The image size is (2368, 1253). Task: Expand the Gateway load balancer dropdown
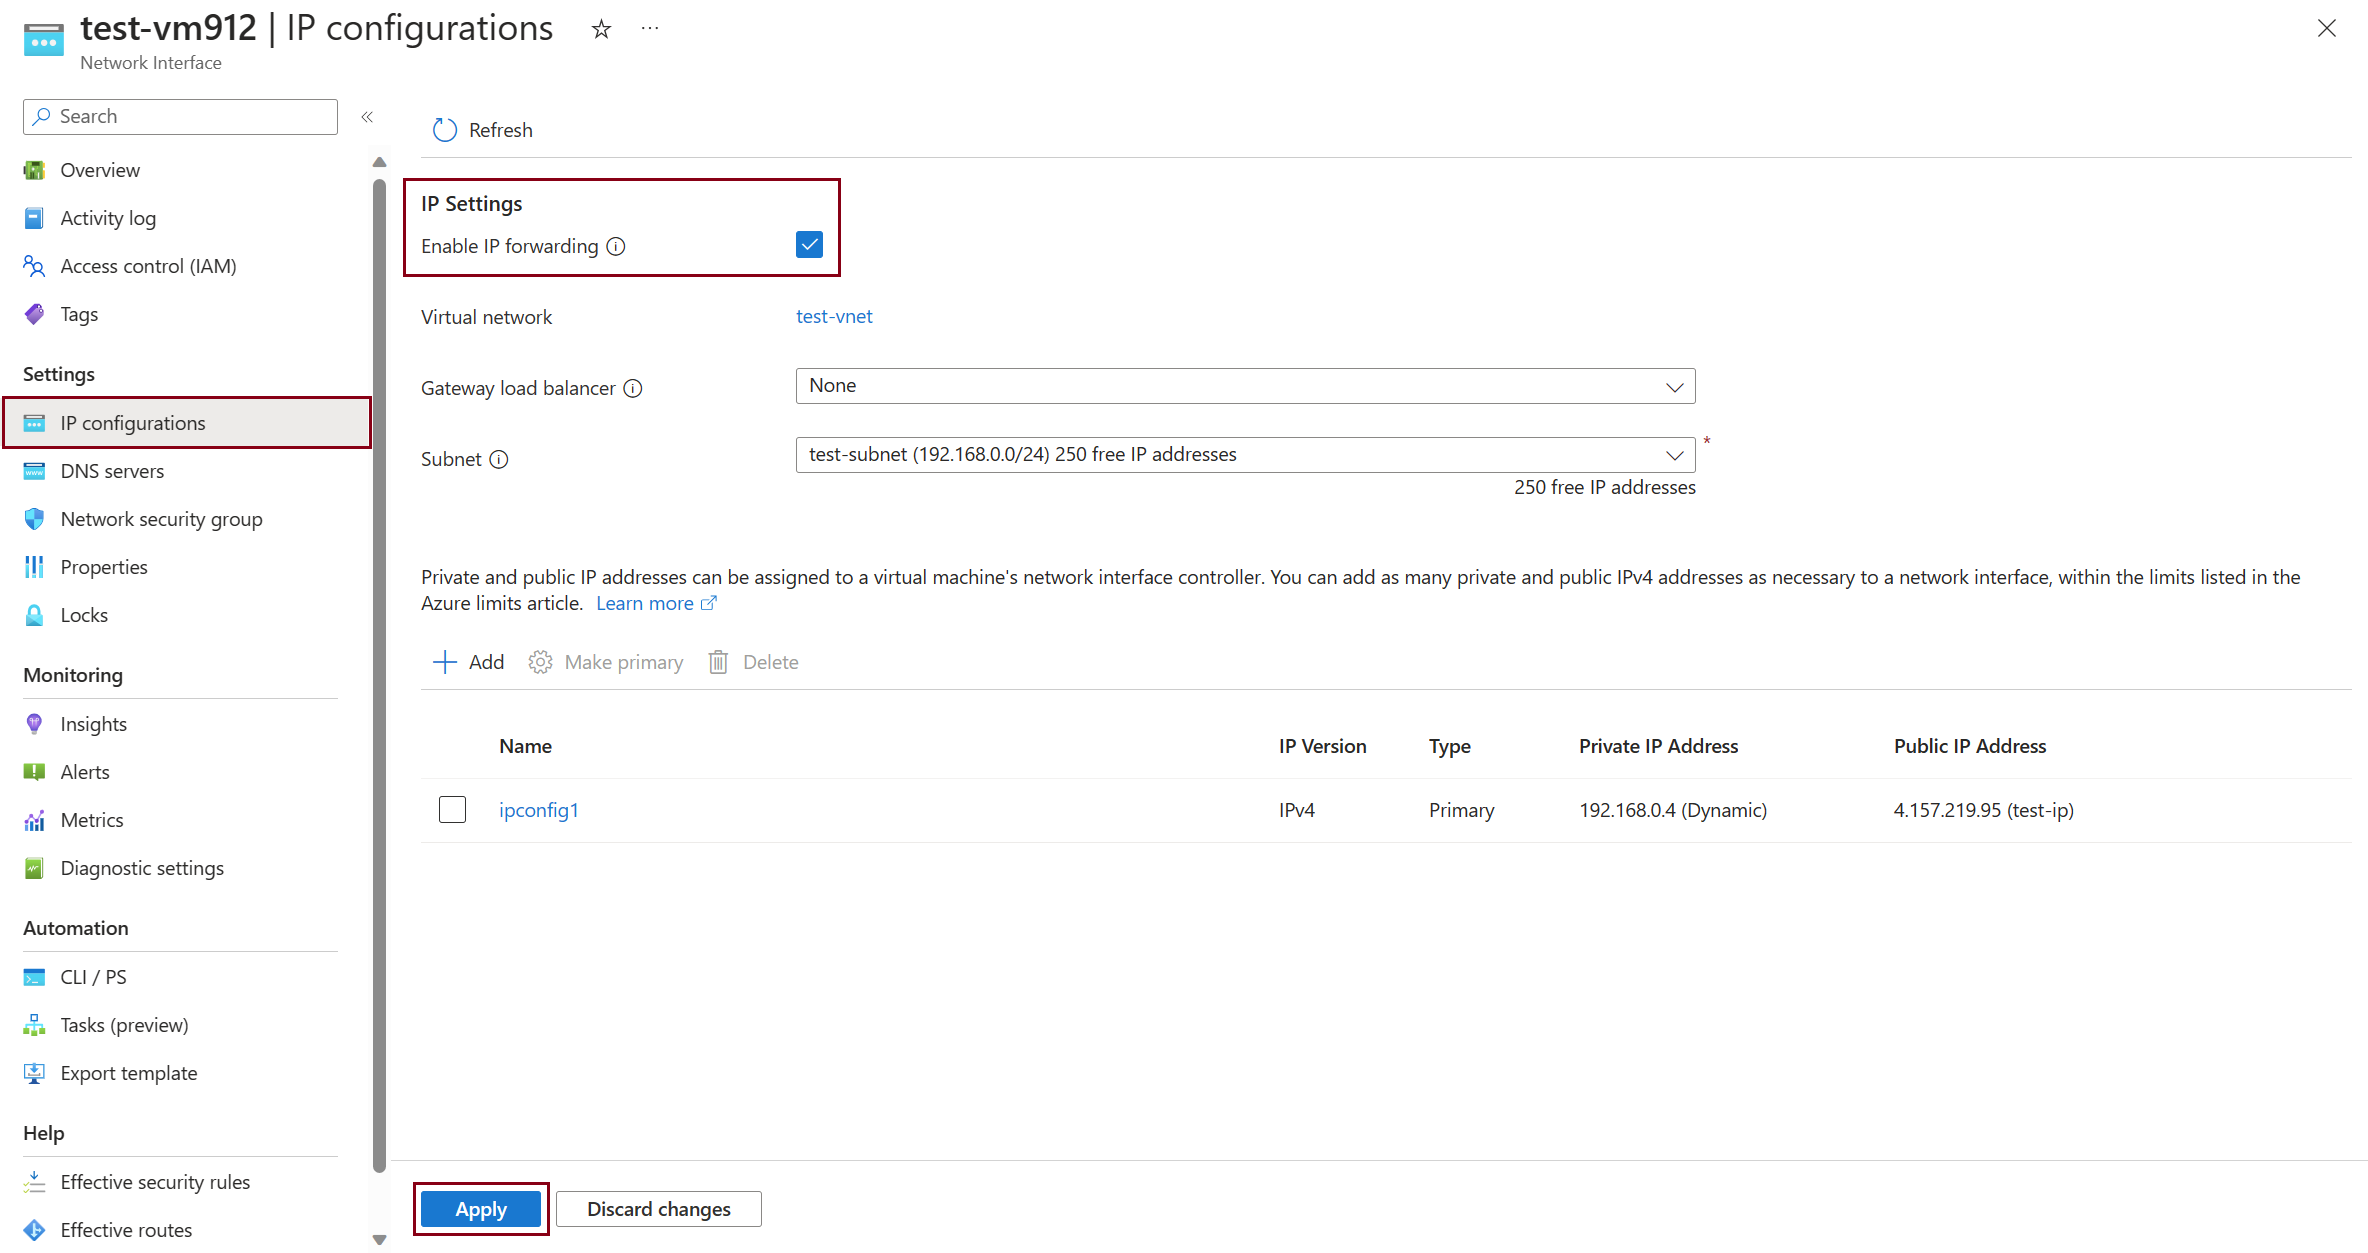click(1245, 386)
